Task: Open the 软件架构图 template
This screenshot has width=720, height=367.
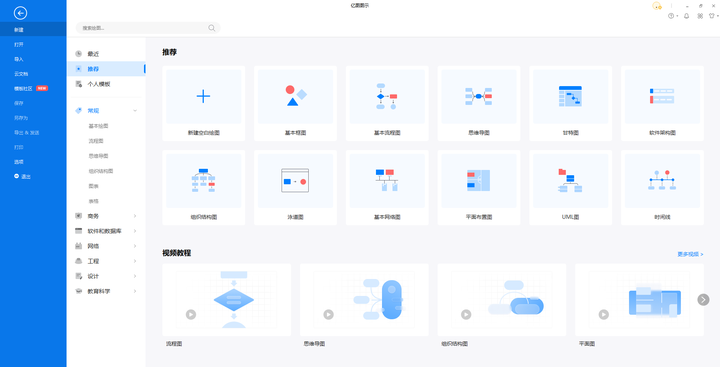Action: (663, 103)
